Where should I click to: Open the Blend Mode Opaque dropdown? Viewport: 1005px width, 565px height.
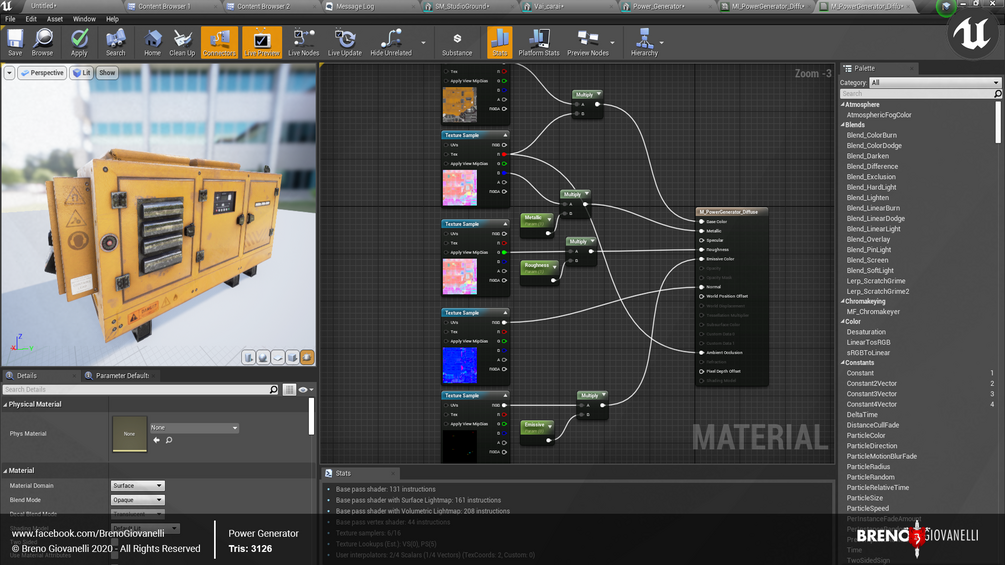137,500
